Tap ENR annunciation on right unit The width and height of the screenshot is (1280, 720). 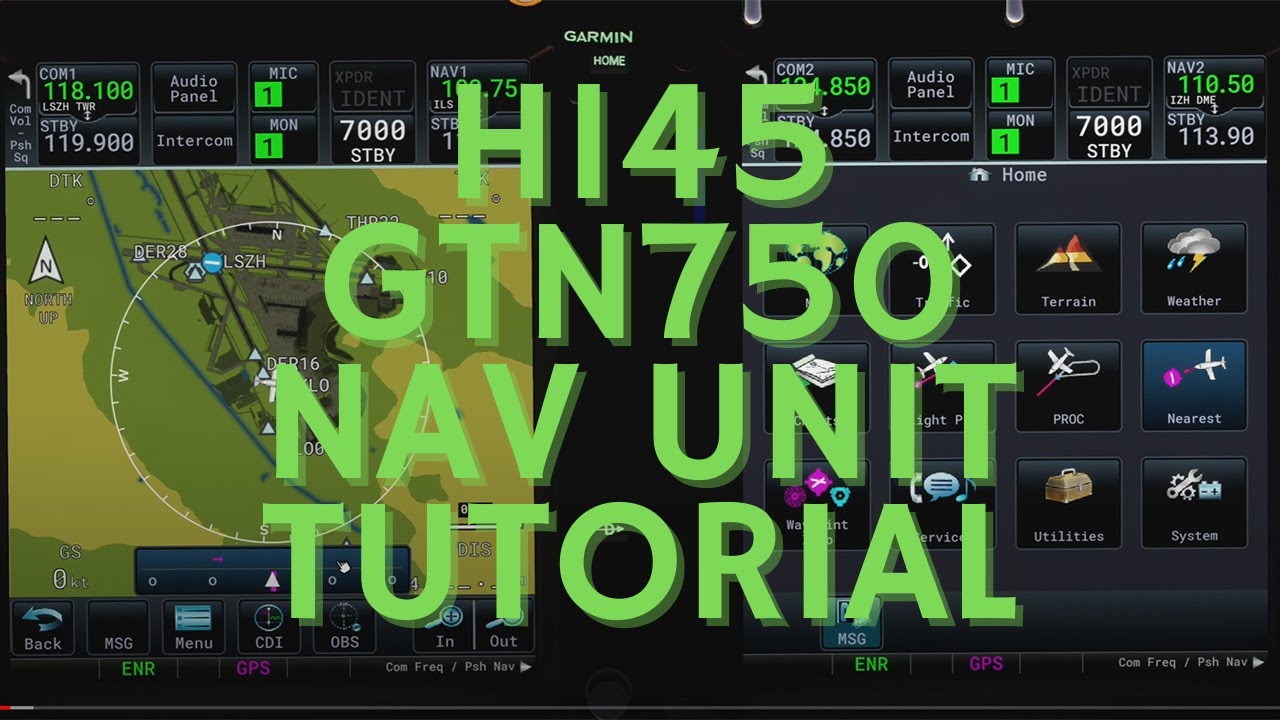(x=871, y=664)
